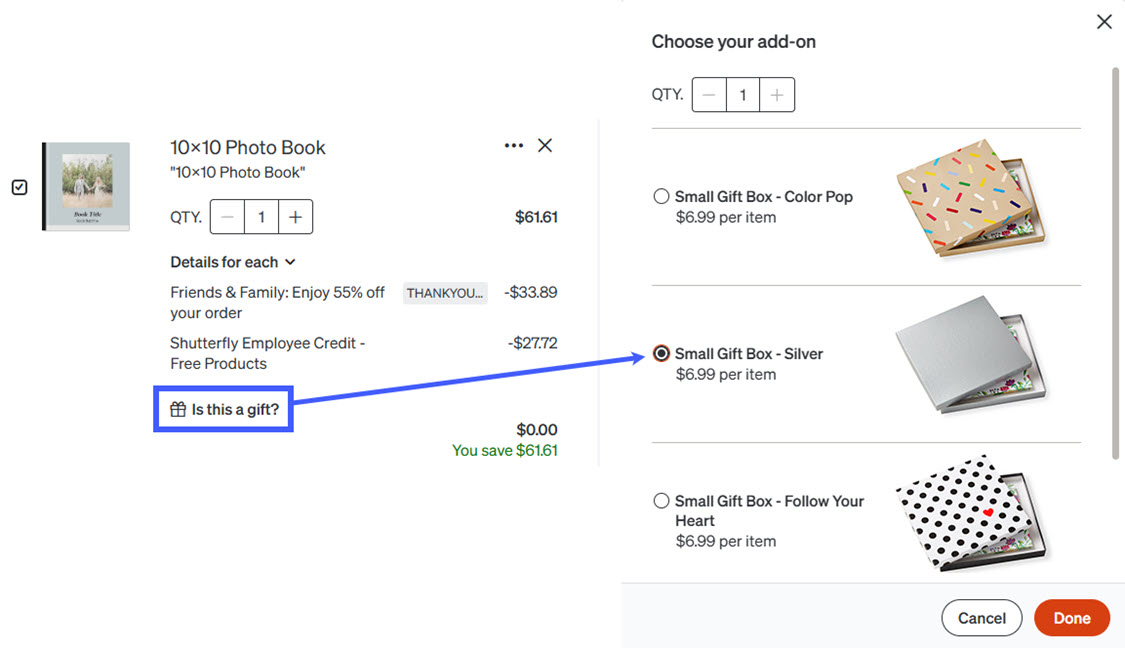Increase the photo book quantity with the plus button

[x=296, y=217]
